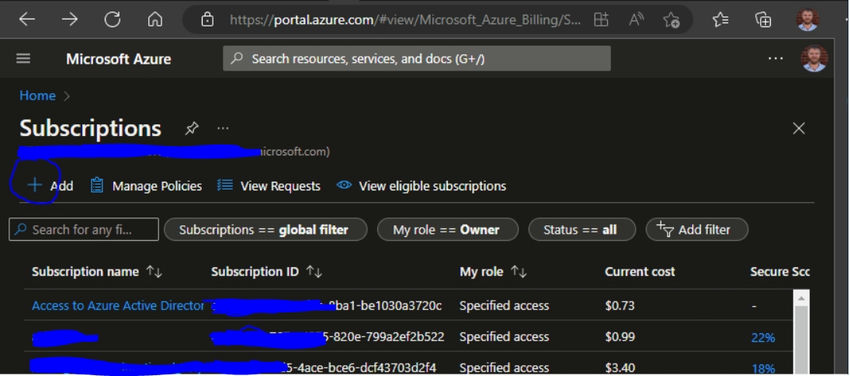Sort by Subscription ID column
The height and width of the screenshot is (376, 850).
point(267,272)
